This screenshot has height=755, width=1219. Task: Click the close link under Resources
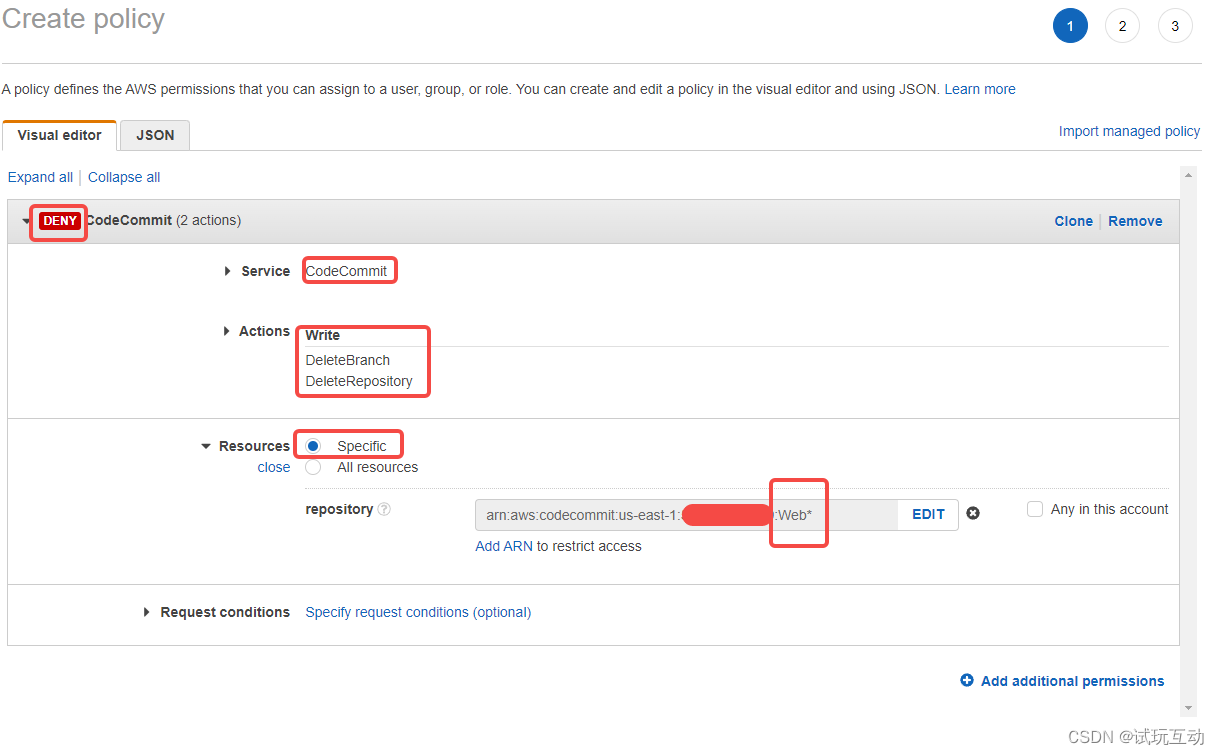tap(274, 467)
